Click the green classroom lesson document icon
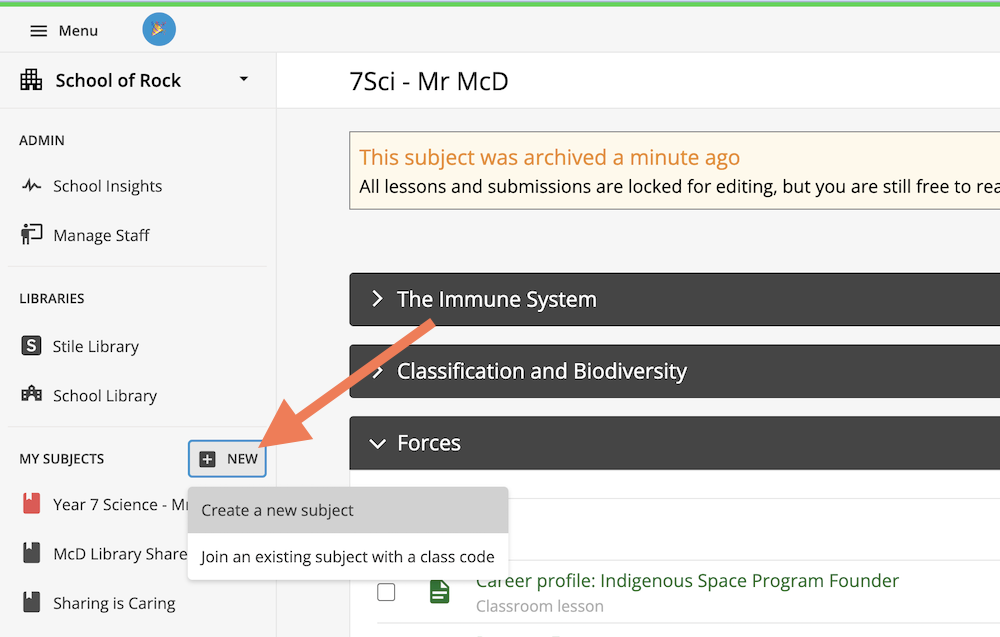Screen dimensions: 1000x637 point(439,592)
